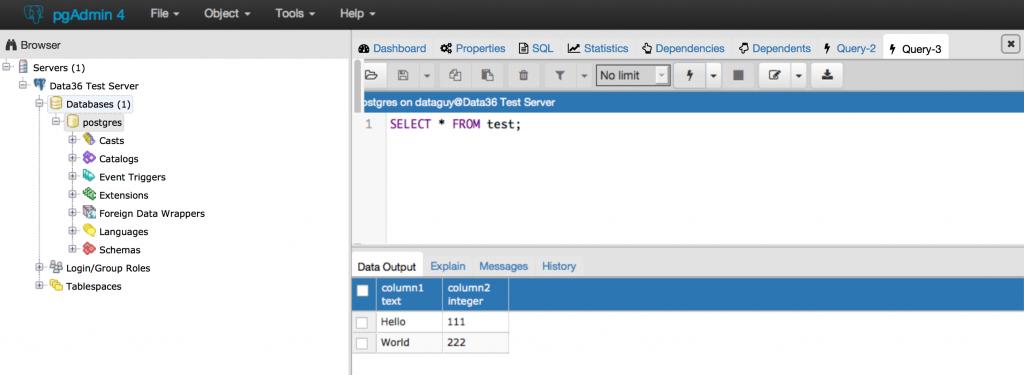The width and height of the screenshot is (1024, 375).
Task: Switch to the SQL tab
Action: click(x=536, y=48)
